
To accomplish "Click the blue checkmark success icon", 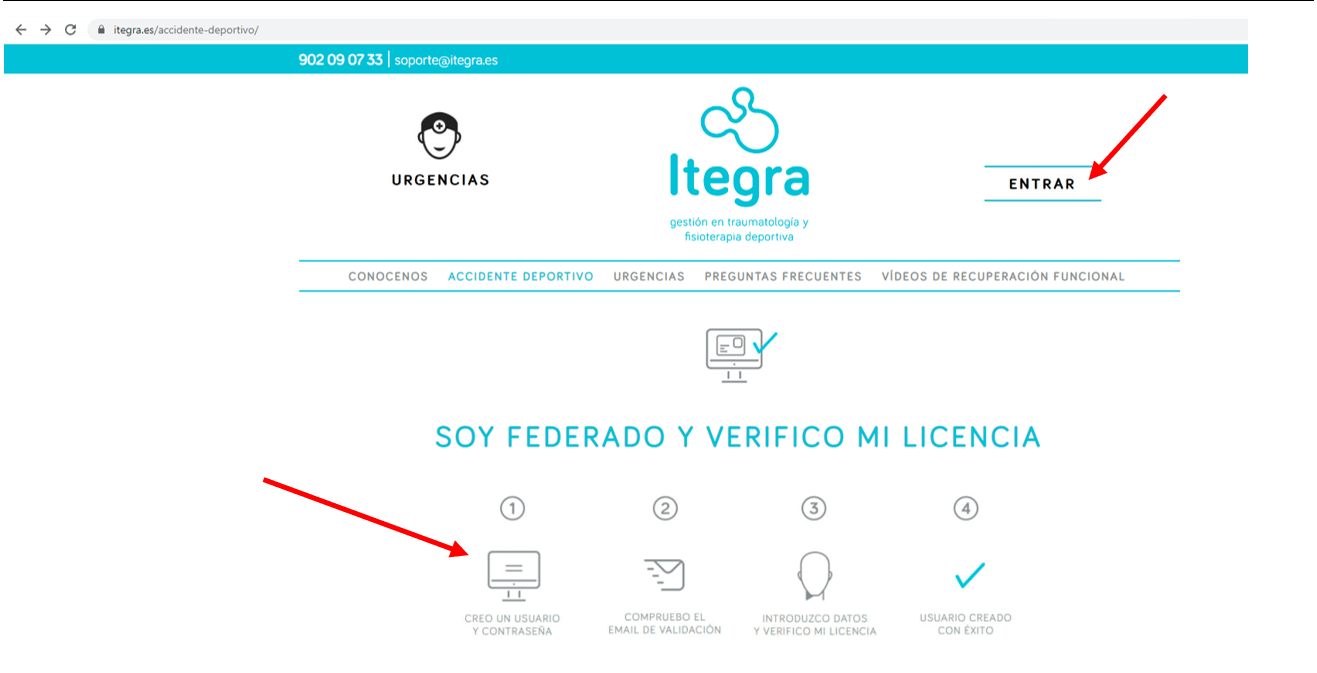I will pyautogui.click(x=969, y=574).
